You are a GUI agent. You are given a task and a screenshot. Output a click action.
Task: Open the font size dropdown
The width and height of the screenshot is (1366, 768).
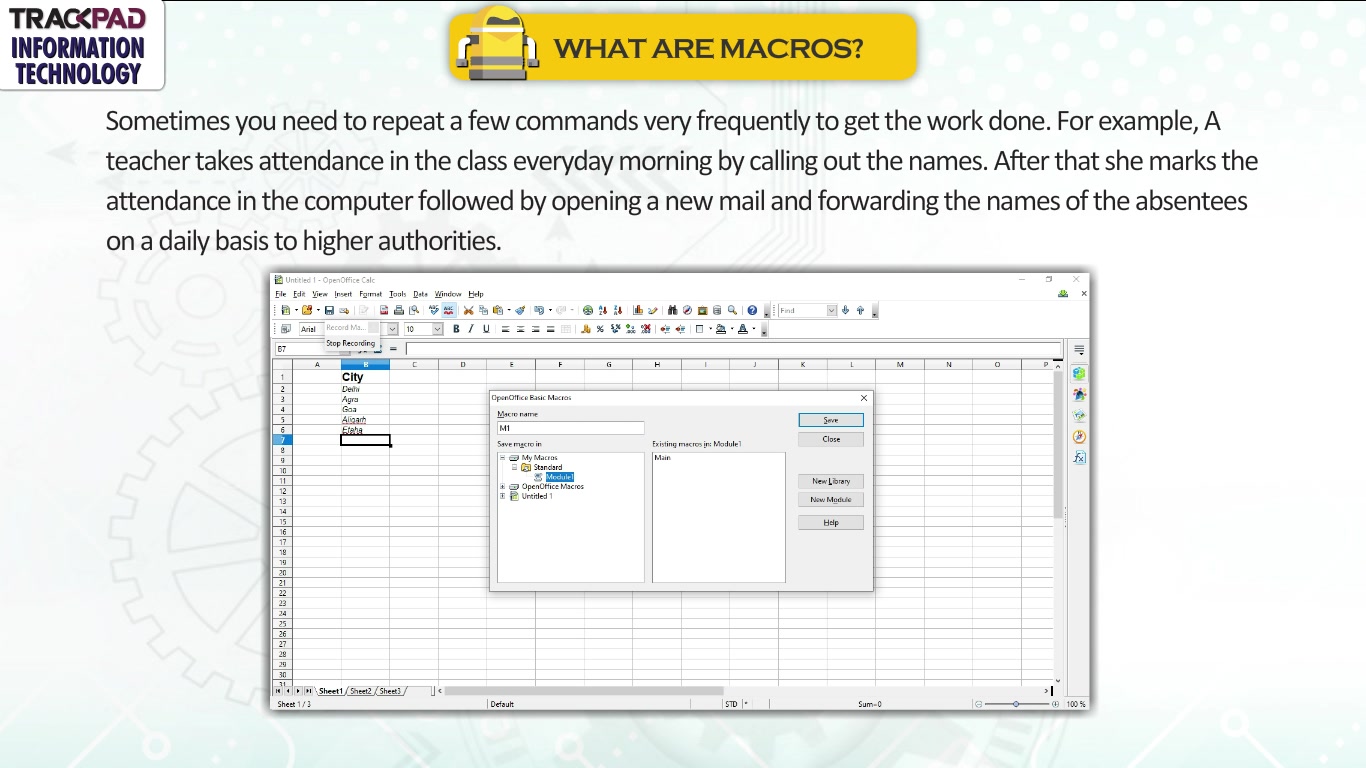pyautogui.click(x=437, y=329)
